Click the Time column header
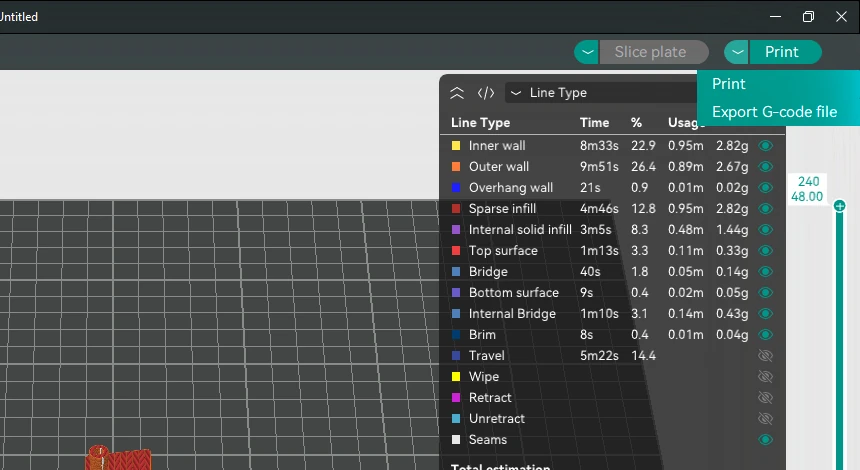Viewport: 860px width, 470px height. pos(594,123)
